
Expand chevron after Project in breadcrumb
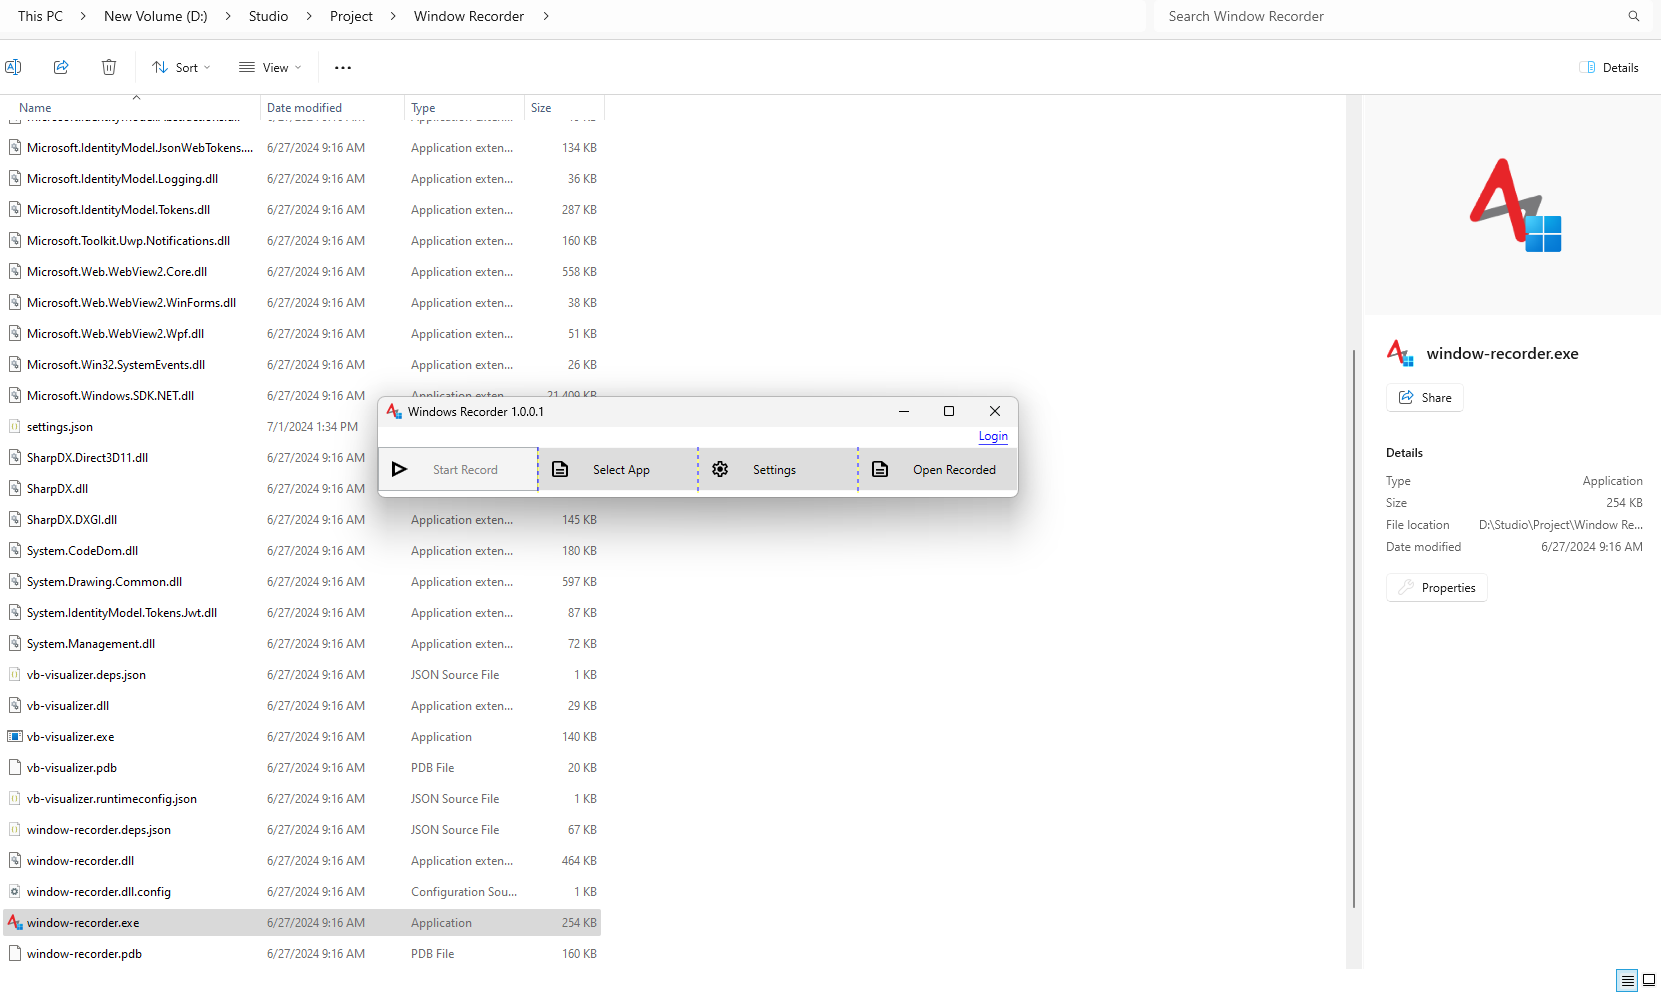tap(393, 16)
